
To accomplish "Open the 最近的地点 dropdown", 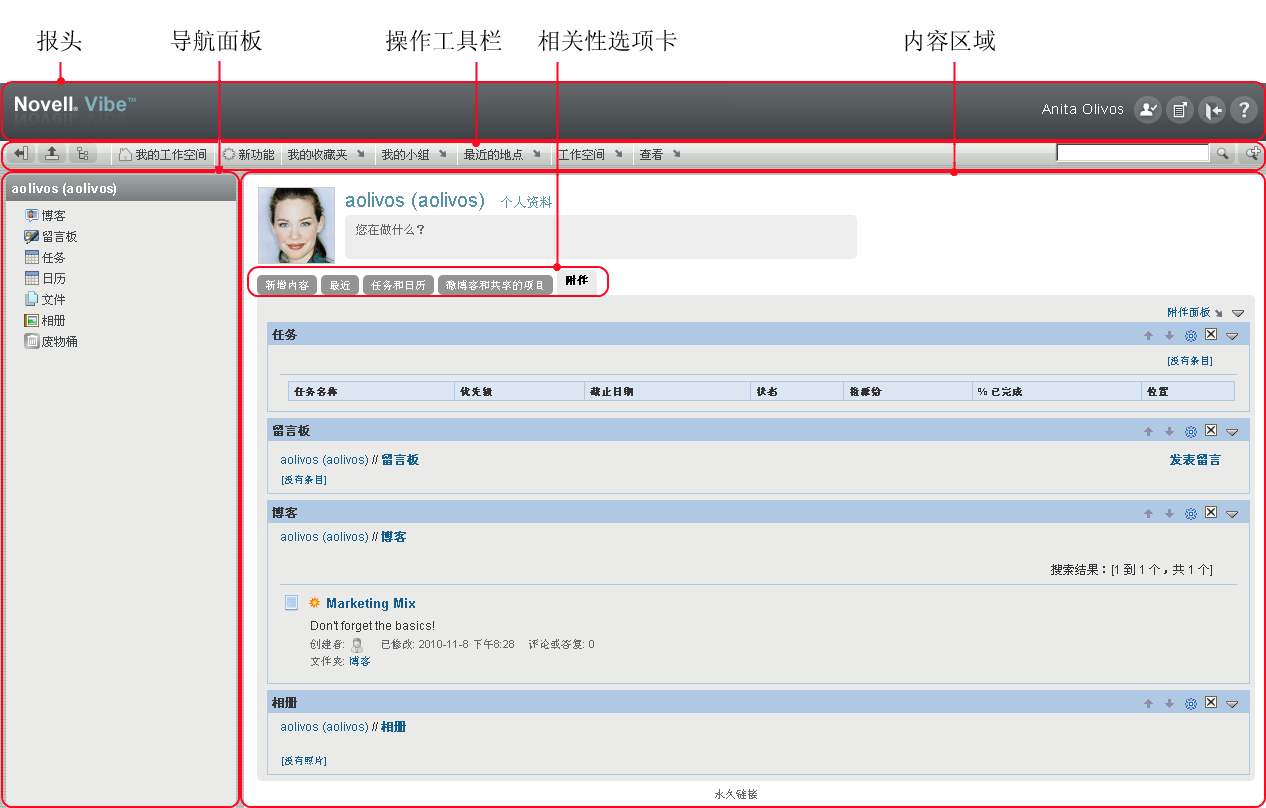I will (x=502, y=155).
